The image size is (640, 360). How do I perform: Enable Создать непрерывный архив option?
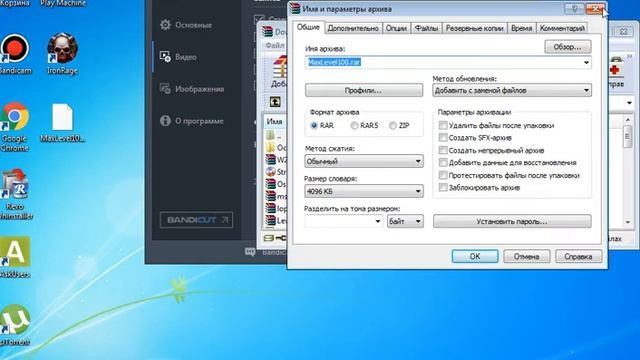(443, 150)
